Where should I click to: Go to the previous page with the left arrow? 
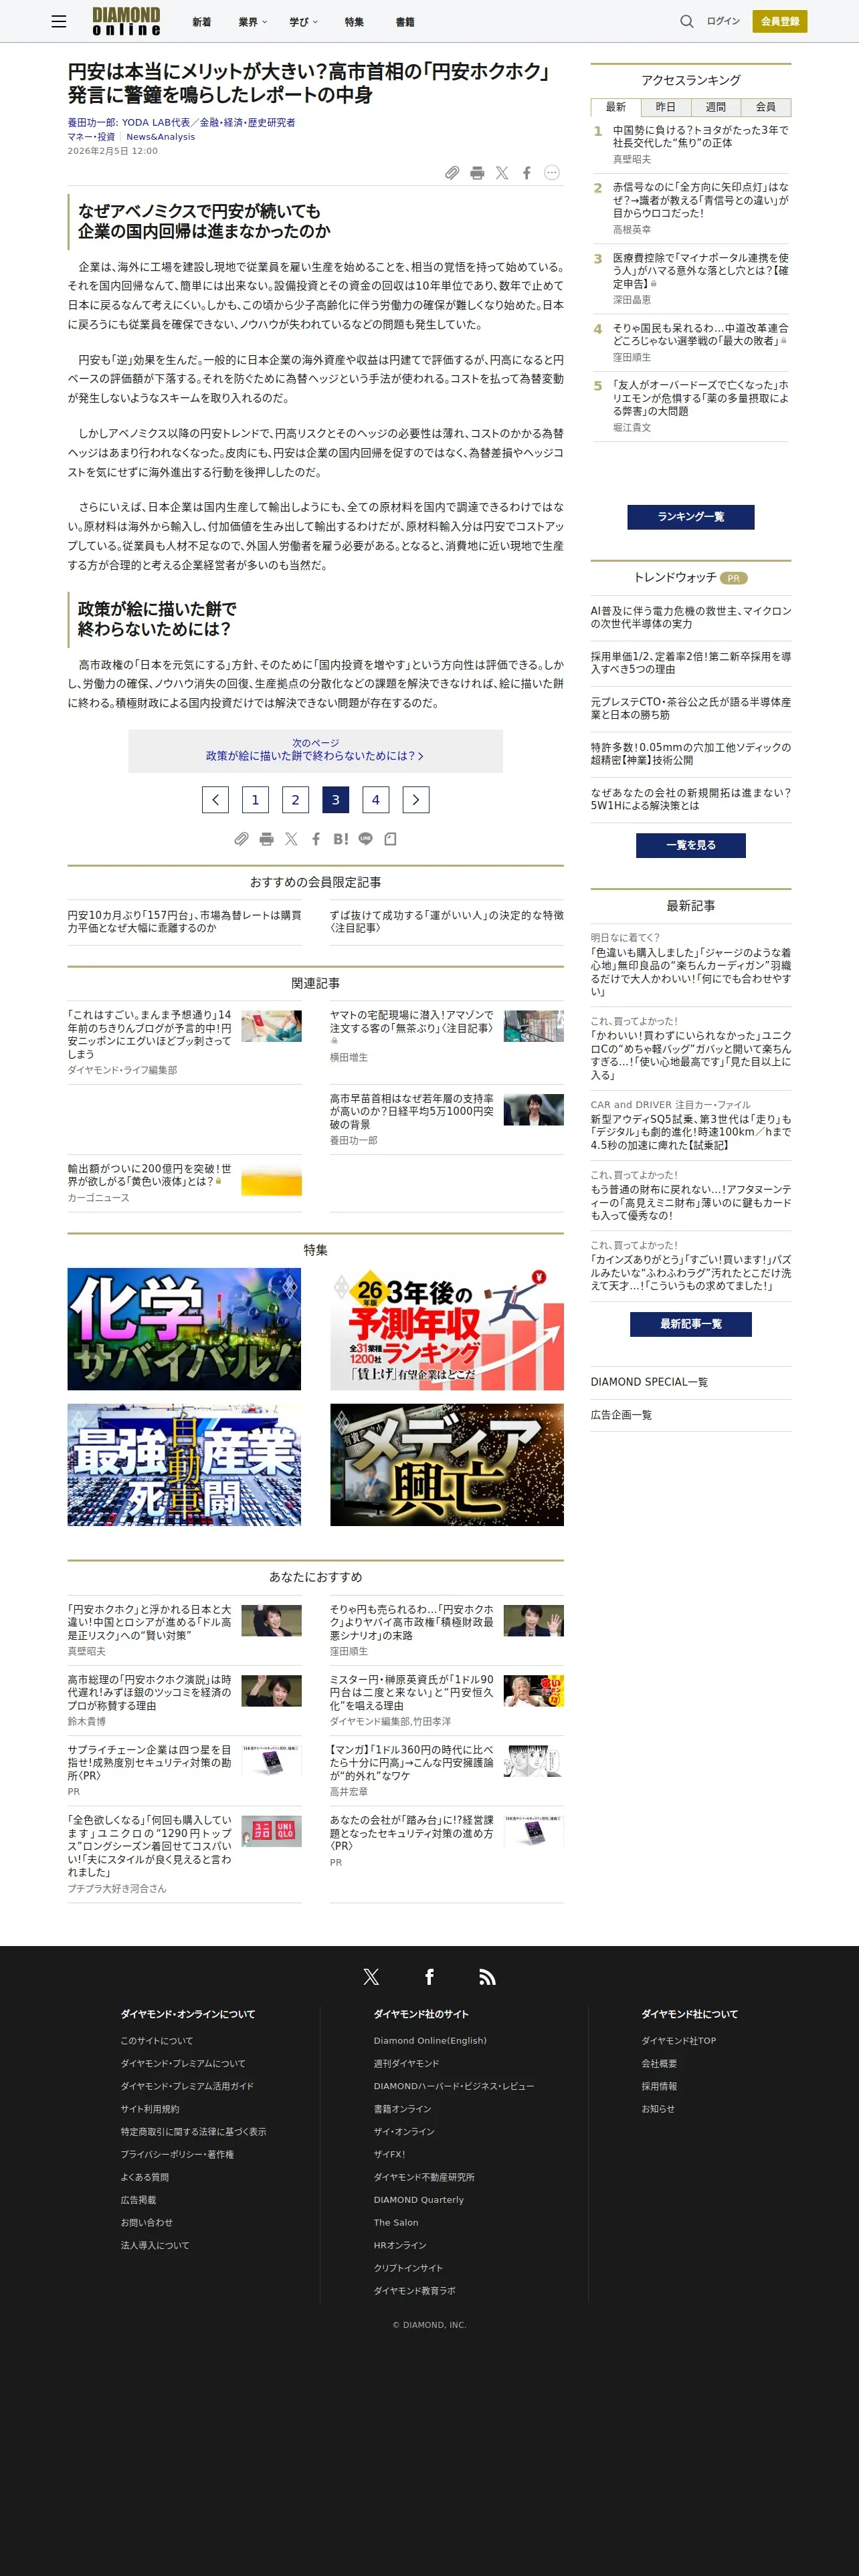pyautogui.click(x=215, y=800)
